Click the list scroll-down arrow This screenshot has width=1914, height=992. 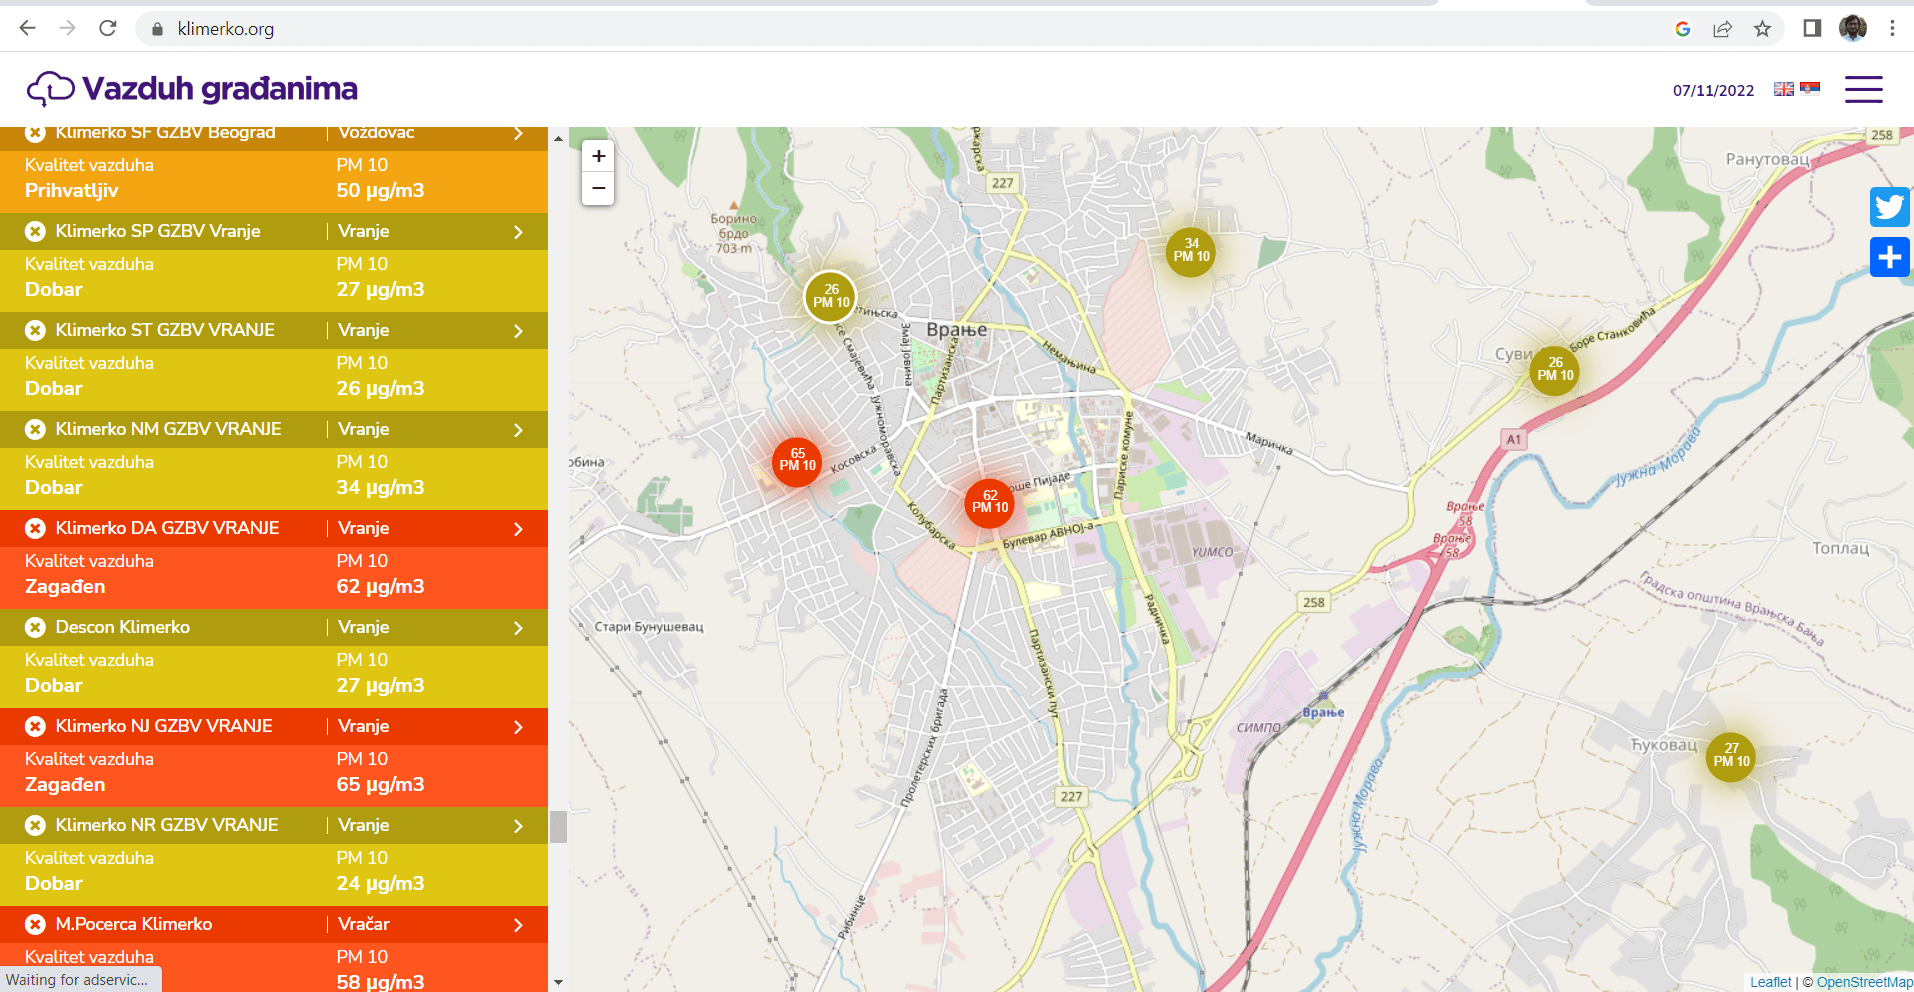[558, 983]
